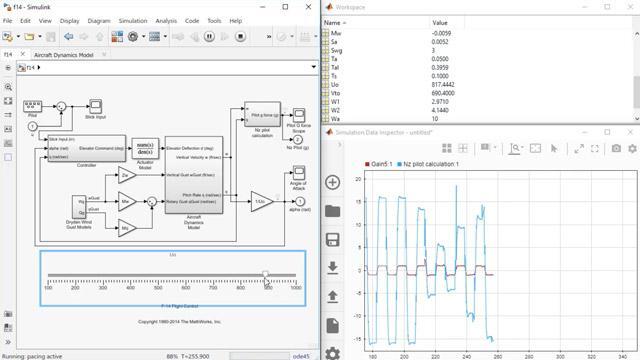Open the Library Browser icon
Viewport: 640px width, 360px height.
(x=117, y=37)
